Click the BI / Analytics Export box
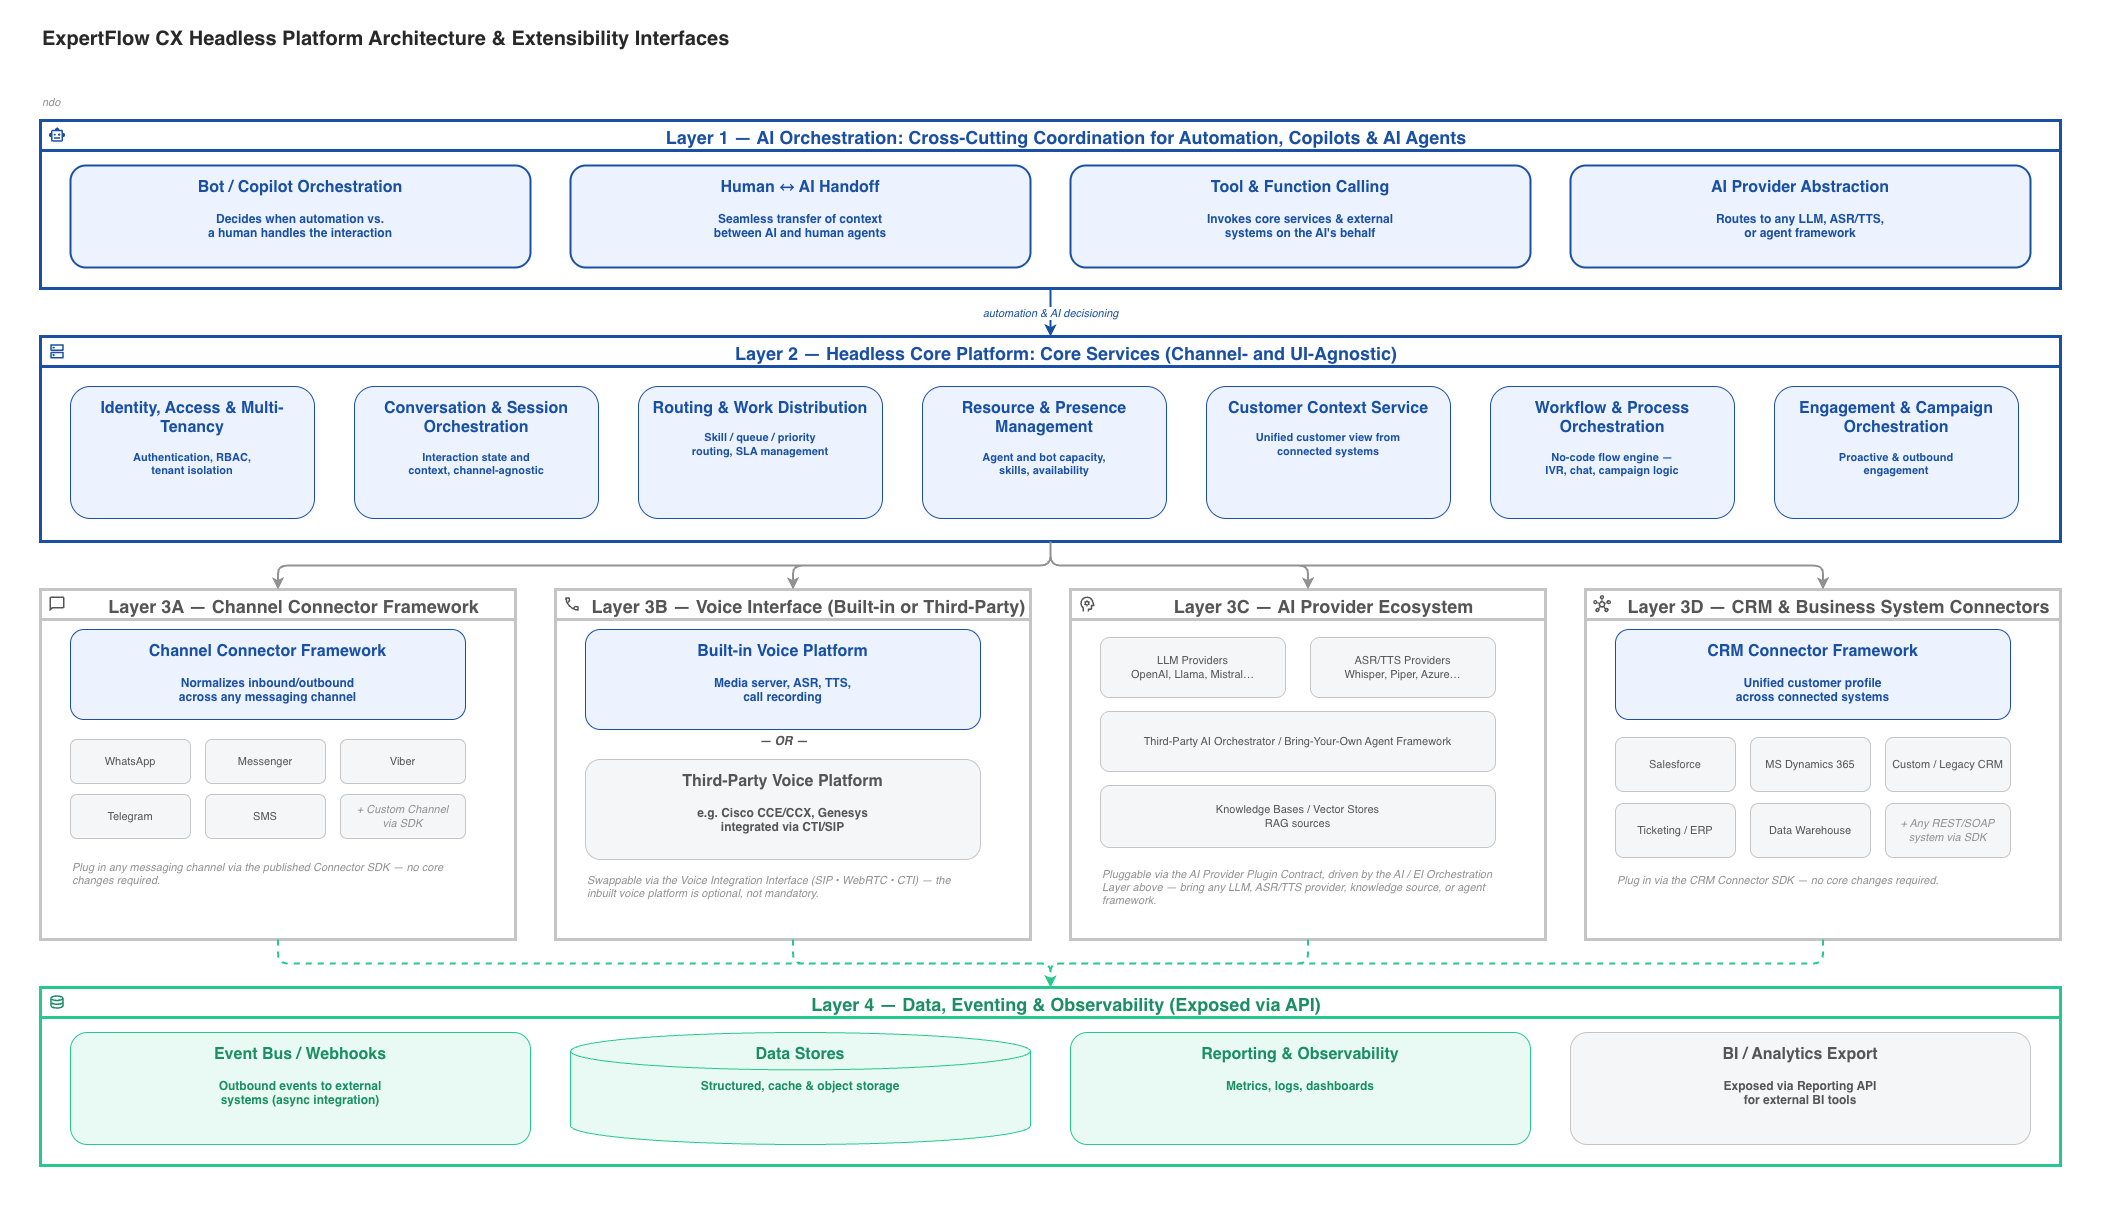The width and height of the screenshot is (2118, 1210). tap(1800, 1088)
